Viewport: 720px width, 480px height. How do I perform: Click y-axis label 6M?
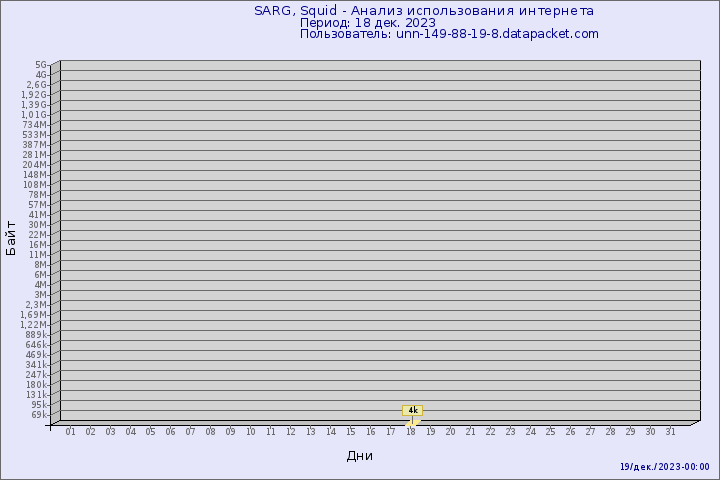(x=40, y=275)
